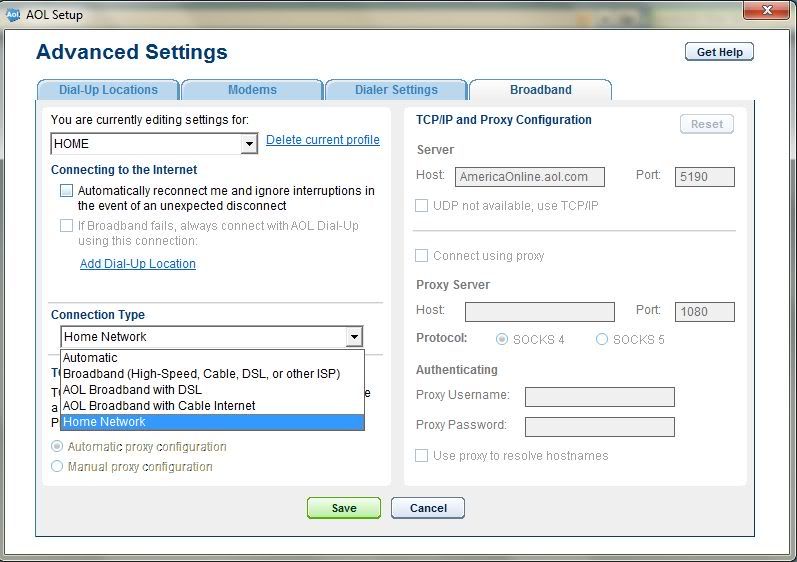This screenshot has width=797, height=562.
Task: Toggle If Broadband fails dial-up checkbox
Action: [x=67, y=226]
